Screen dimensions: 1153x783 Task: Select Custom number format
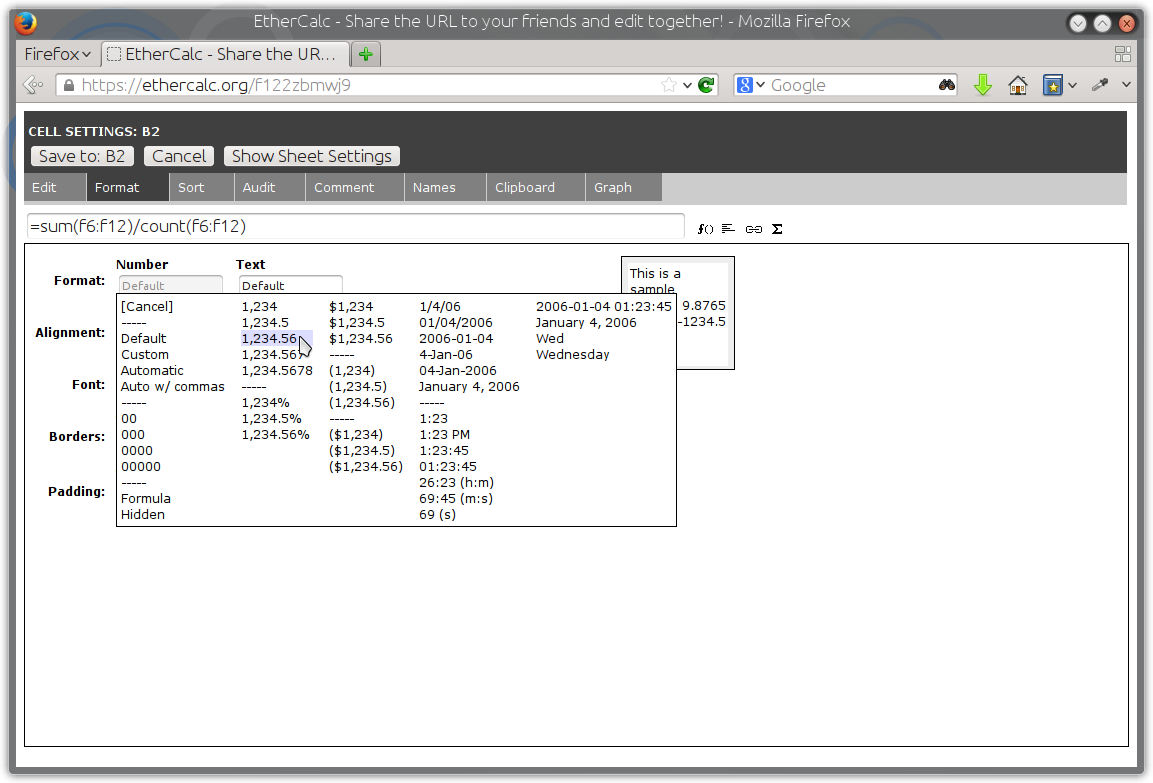click(145, 354)
